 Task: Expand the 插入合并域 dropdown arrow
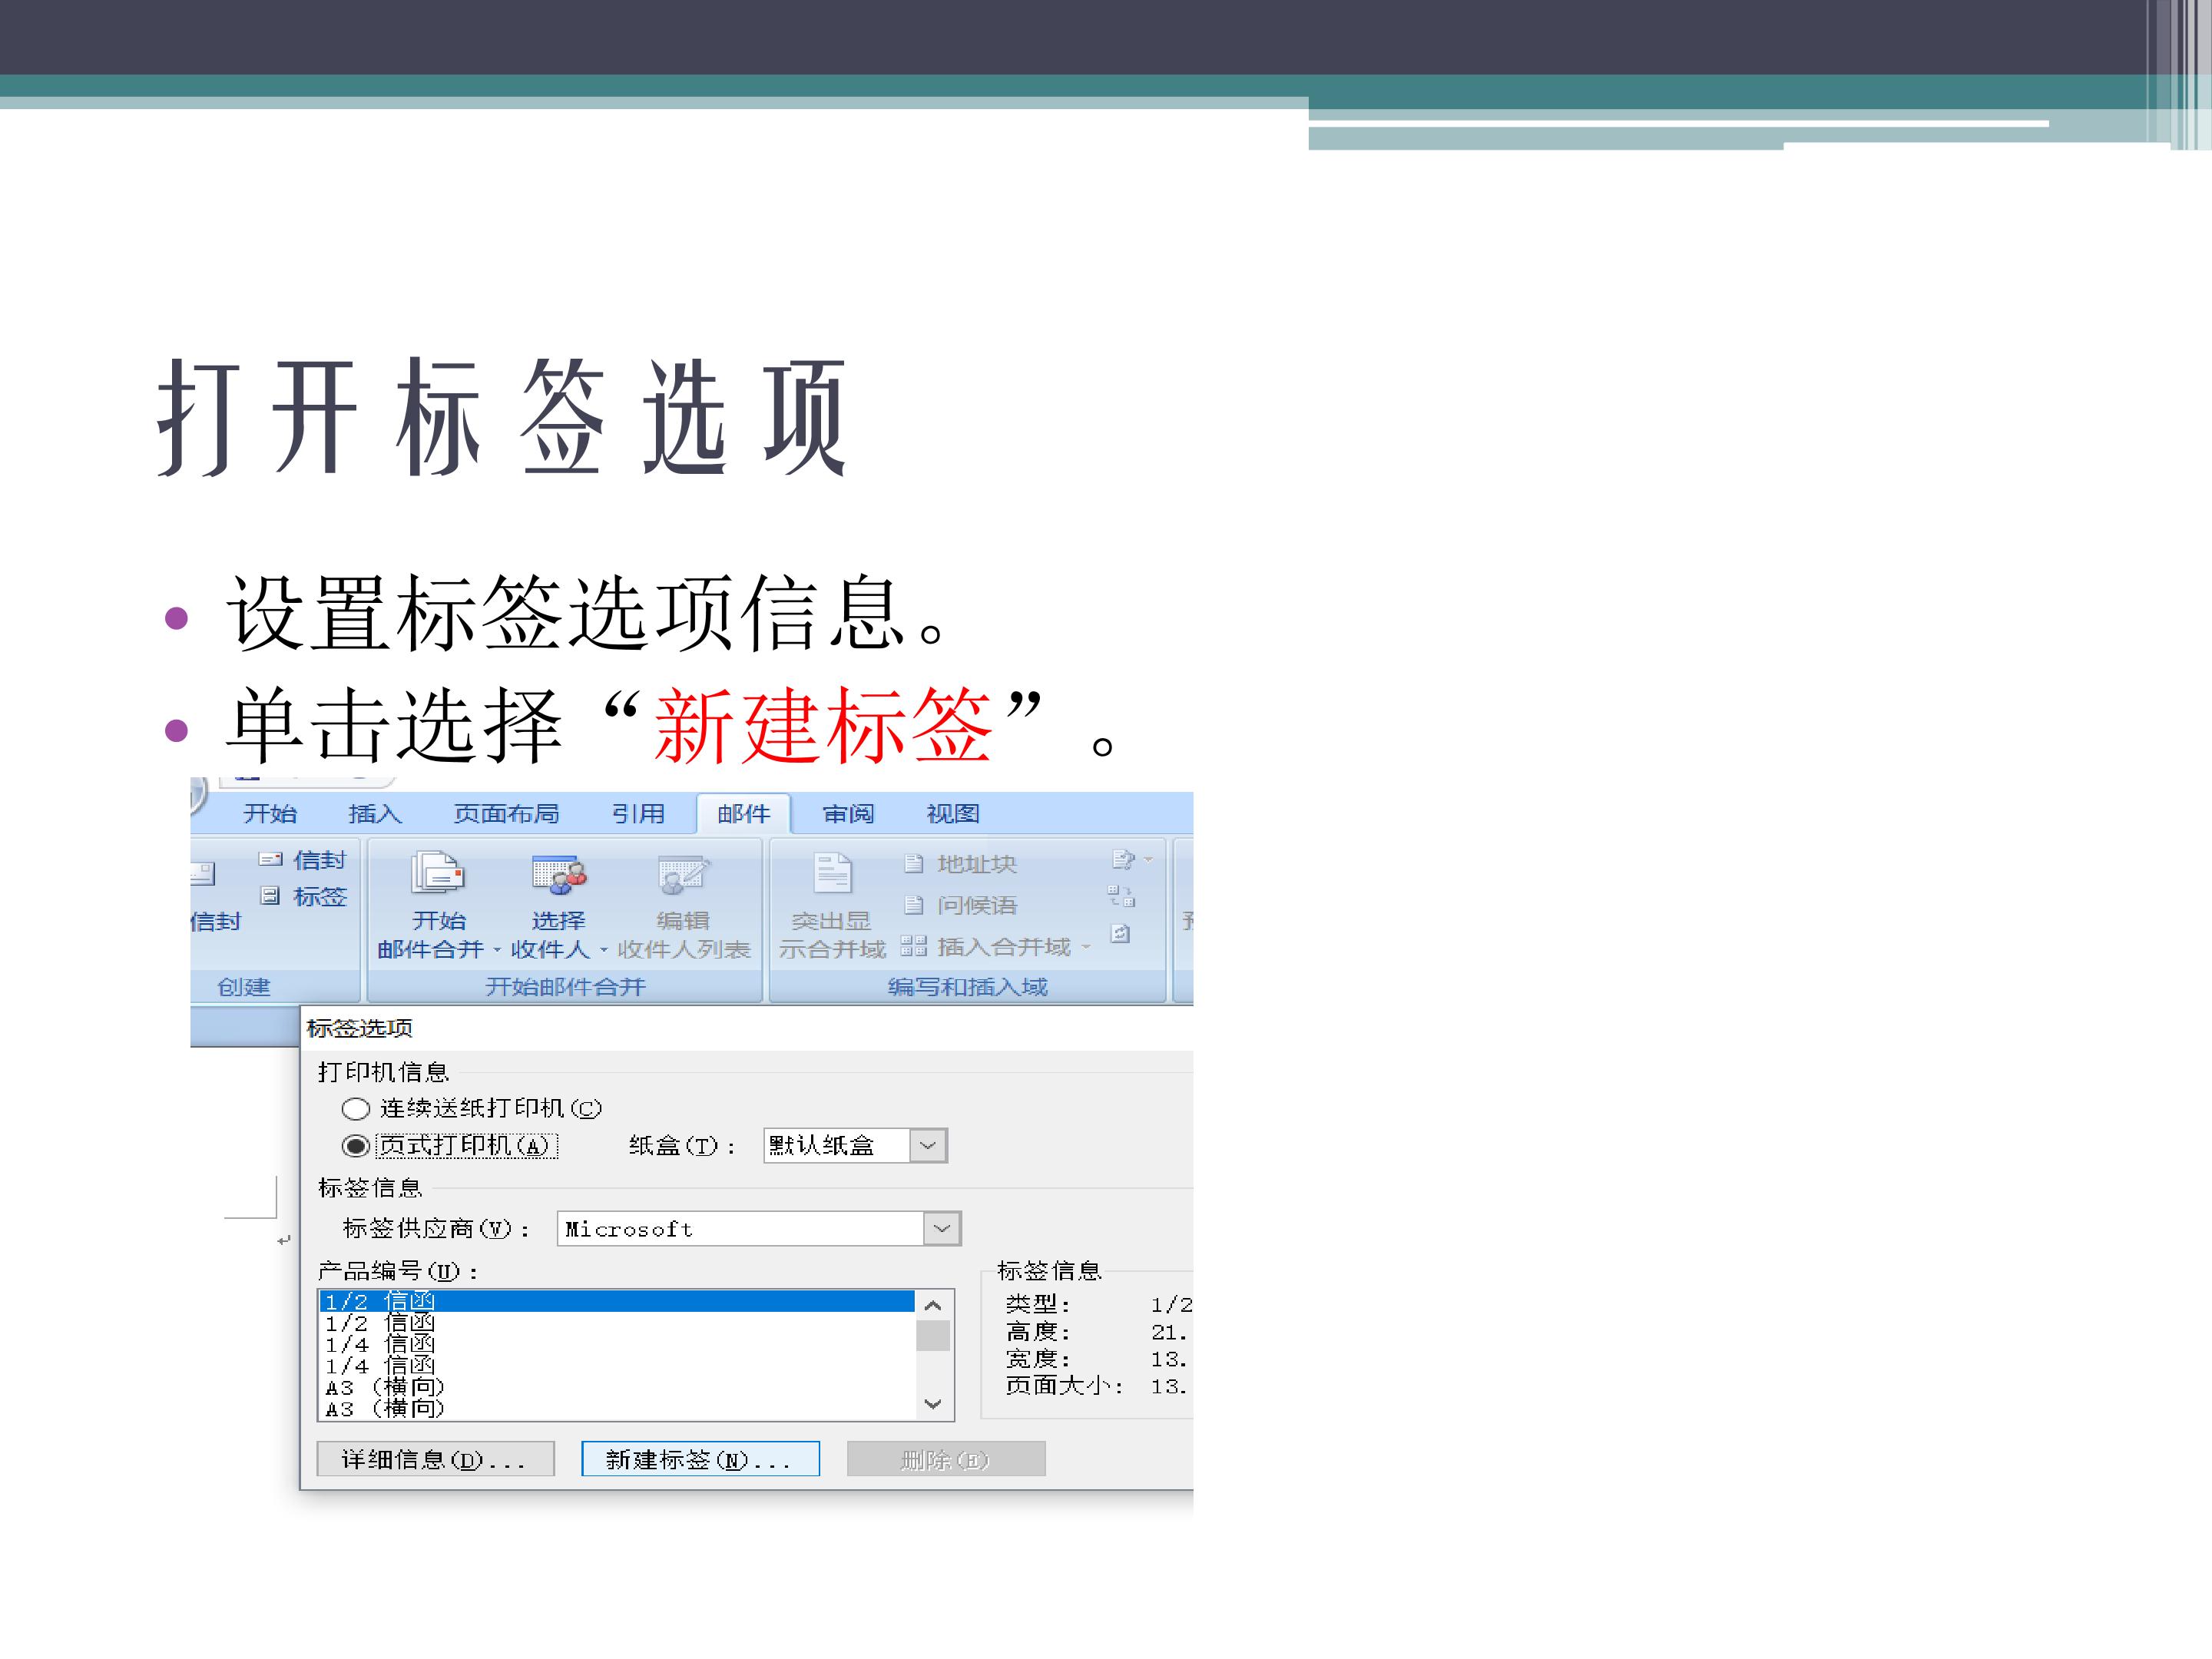pyautogui.click(x=1085, y=946)
